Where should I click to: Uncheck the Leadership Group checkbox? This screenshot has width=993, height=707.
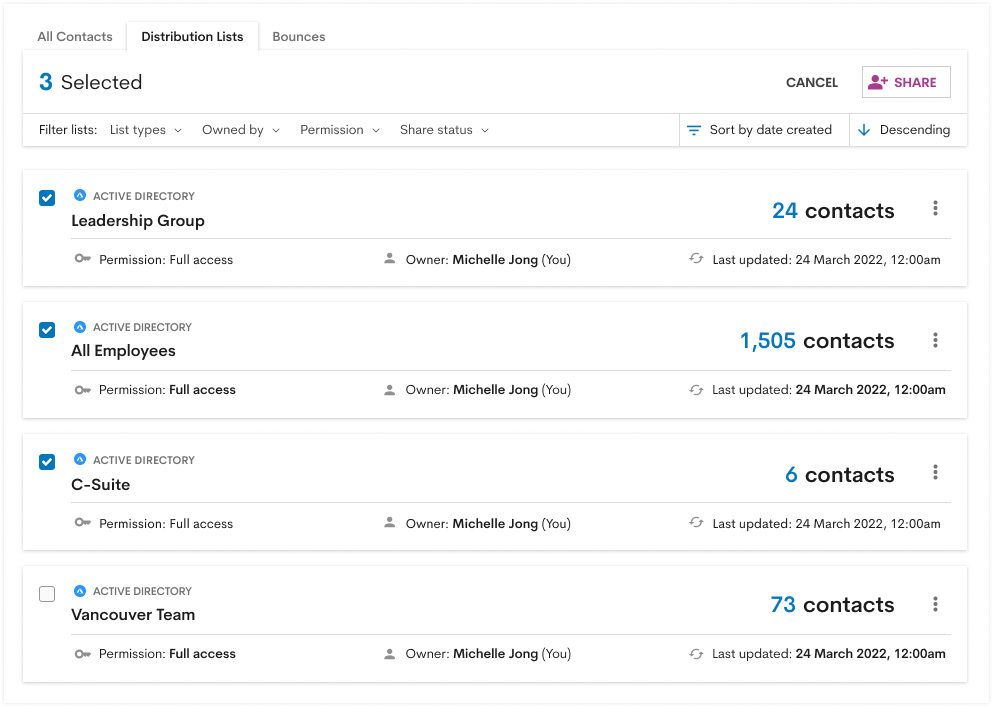tap(47, 198)
